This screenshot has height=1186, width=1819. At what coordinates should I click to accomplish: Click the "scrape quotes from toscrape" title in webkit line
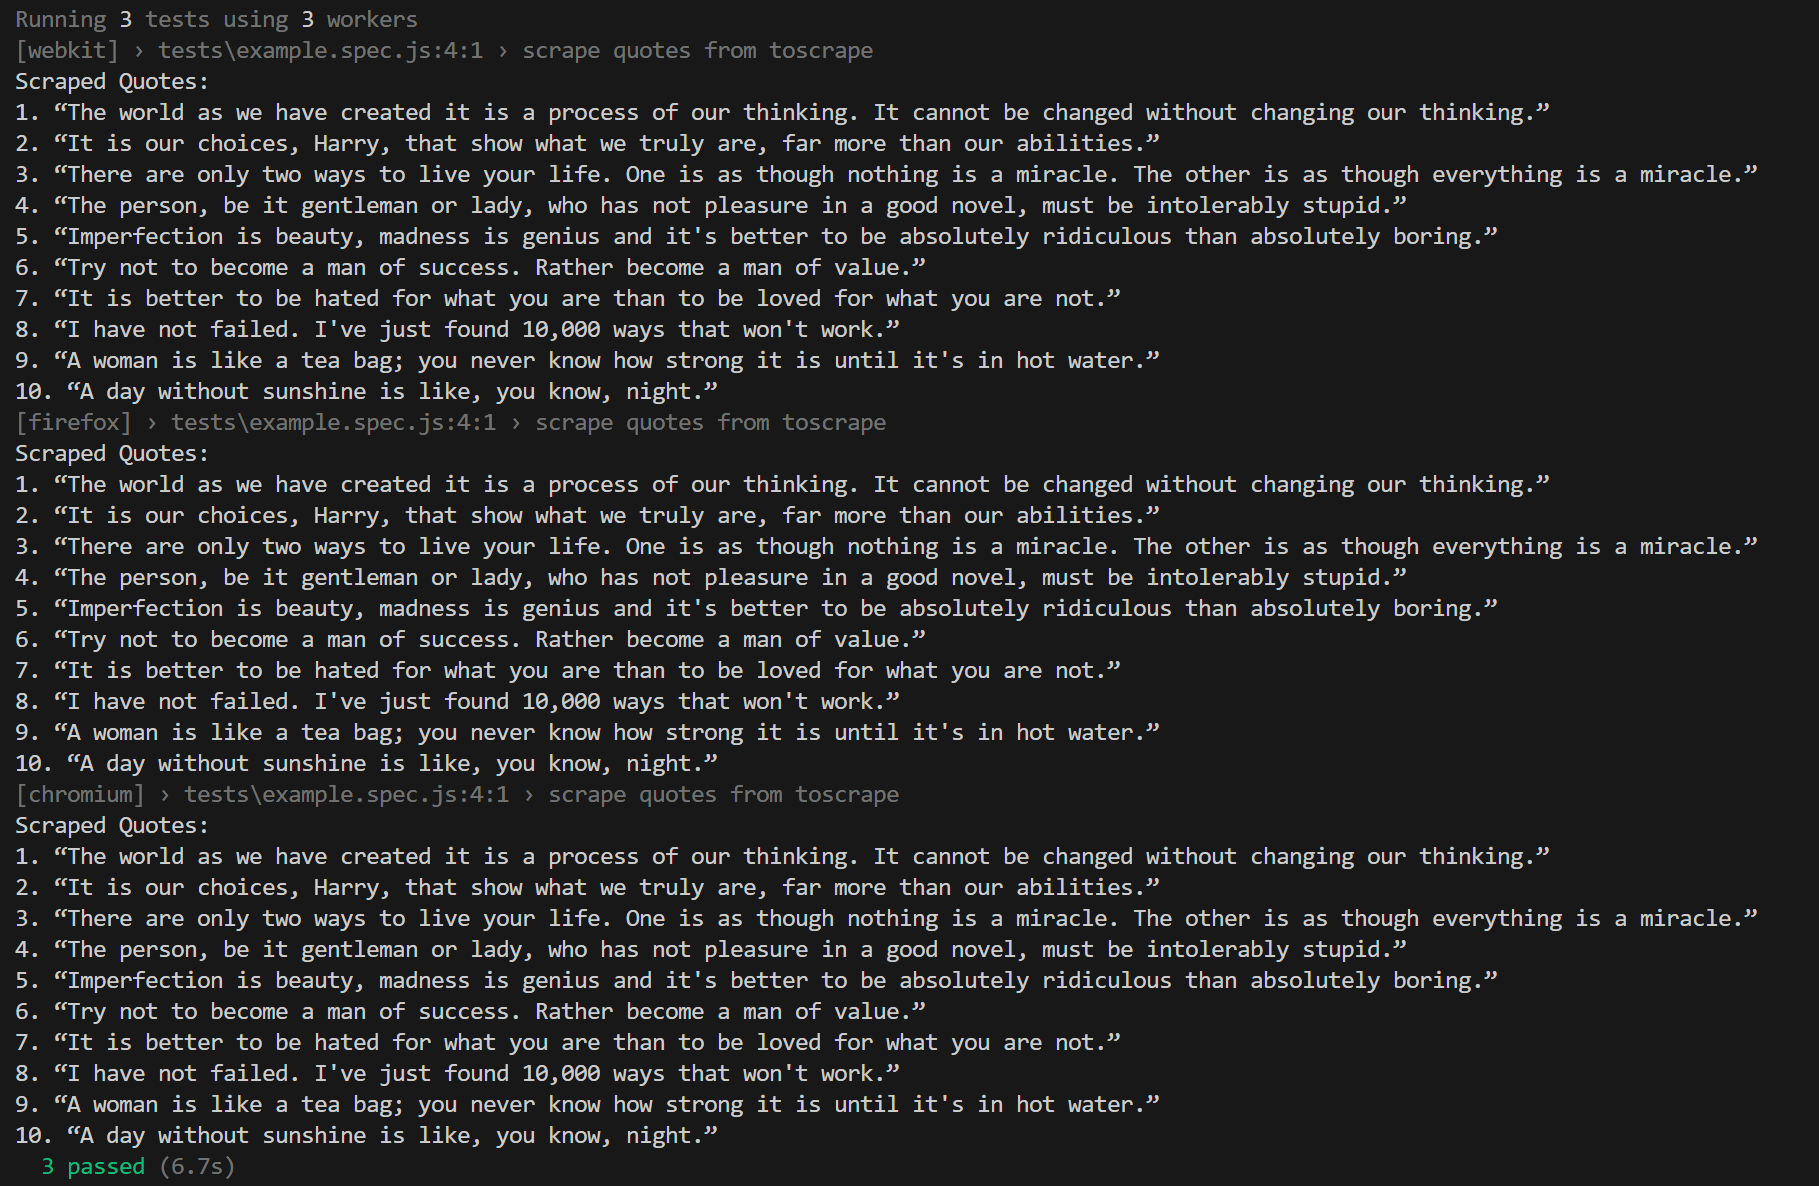697,51
